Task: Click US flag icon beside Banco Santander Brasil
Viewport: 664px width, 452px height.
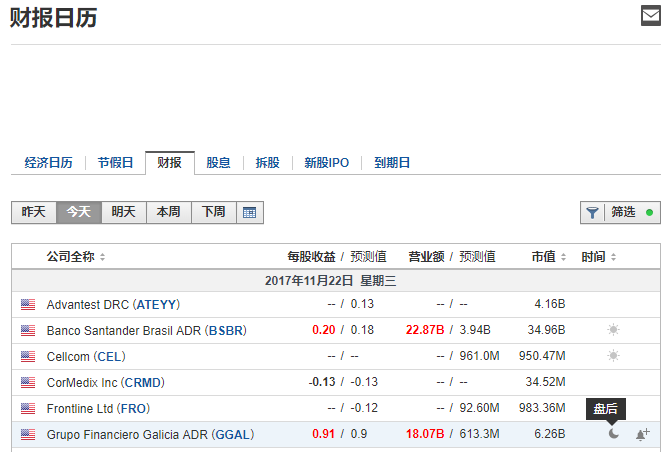Action: tap(28, 330)
